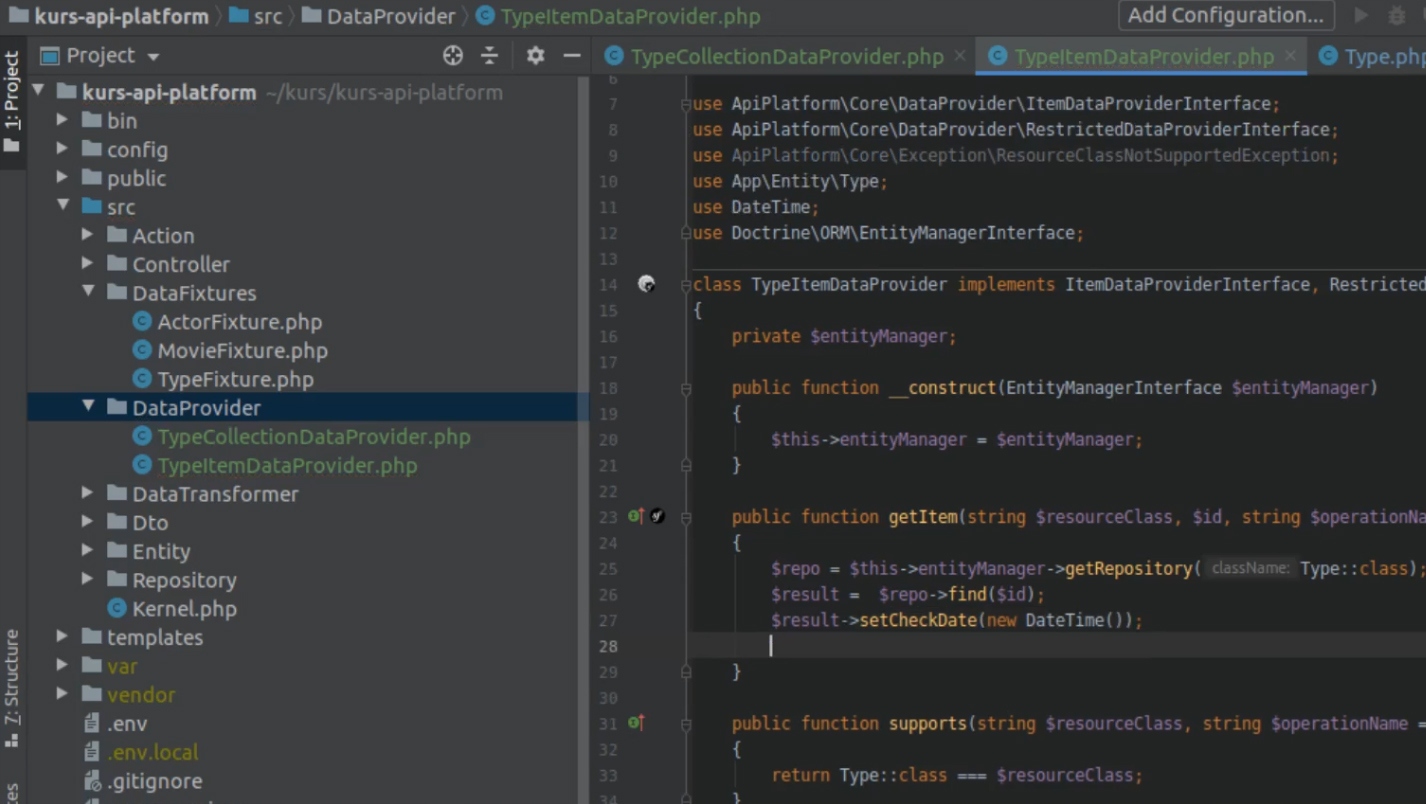Toggle the 1: Project tool window
Viewport: 1426px width, 804px height.
[12, 100]
